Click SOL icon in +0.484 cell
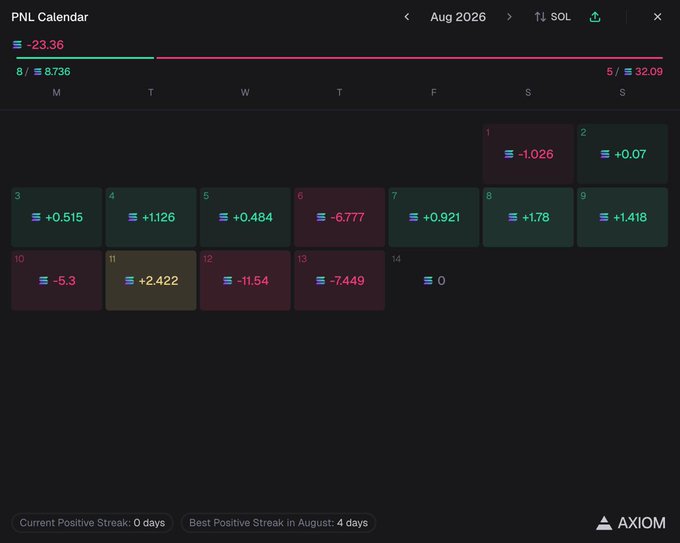Screen dimensions: 680x543 tap(223, 217)
